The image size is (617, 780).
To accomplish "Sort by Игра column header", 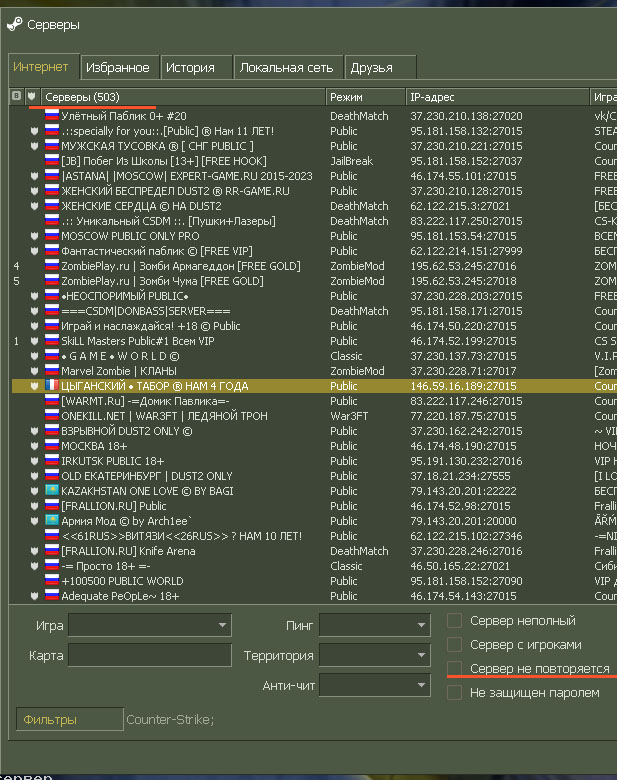I will (x=604, y=97).
